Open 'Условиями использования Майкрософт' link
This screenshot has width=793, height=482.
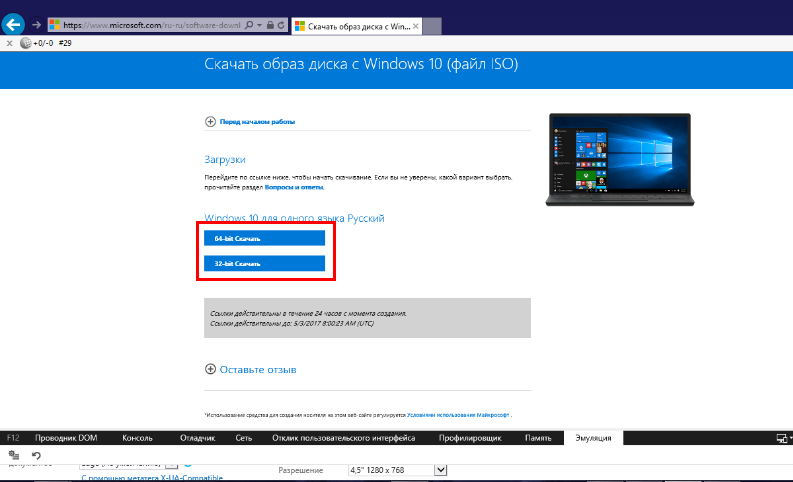coord(458,415)
